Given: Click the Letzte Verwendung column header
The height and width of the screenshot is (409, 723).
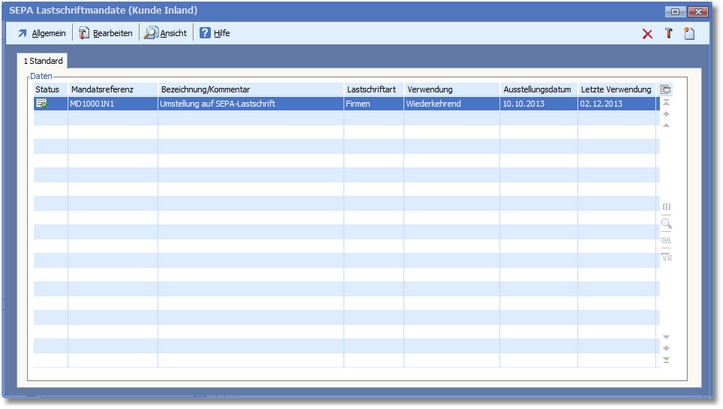Looking at the screenshot, I should pos(615,90).
